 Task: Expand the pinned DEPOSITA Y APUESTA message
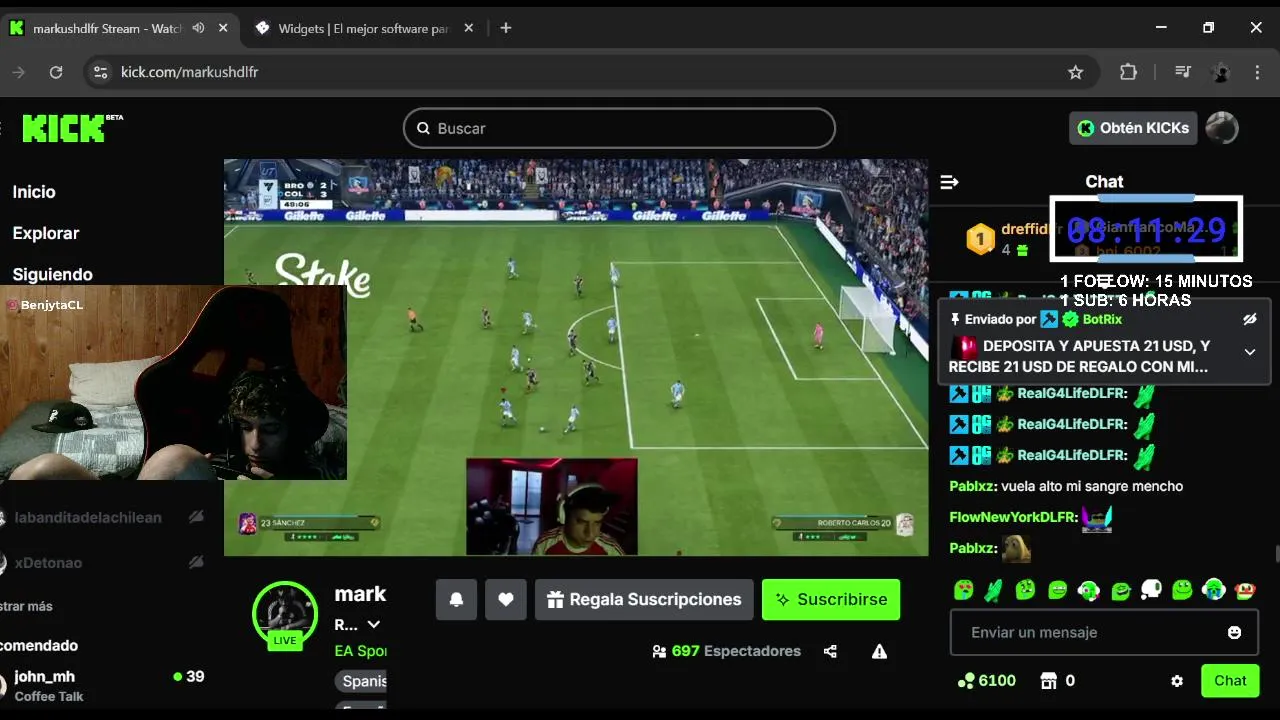[x=1250, y=352]
